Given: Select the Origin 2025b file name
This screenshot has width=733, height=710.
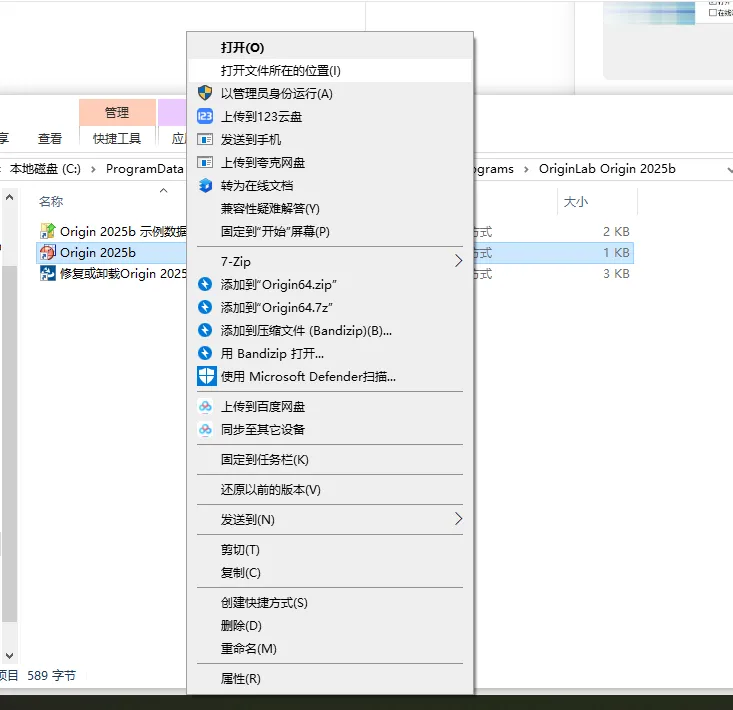Looking at the screenshot, I should (98, 252).
